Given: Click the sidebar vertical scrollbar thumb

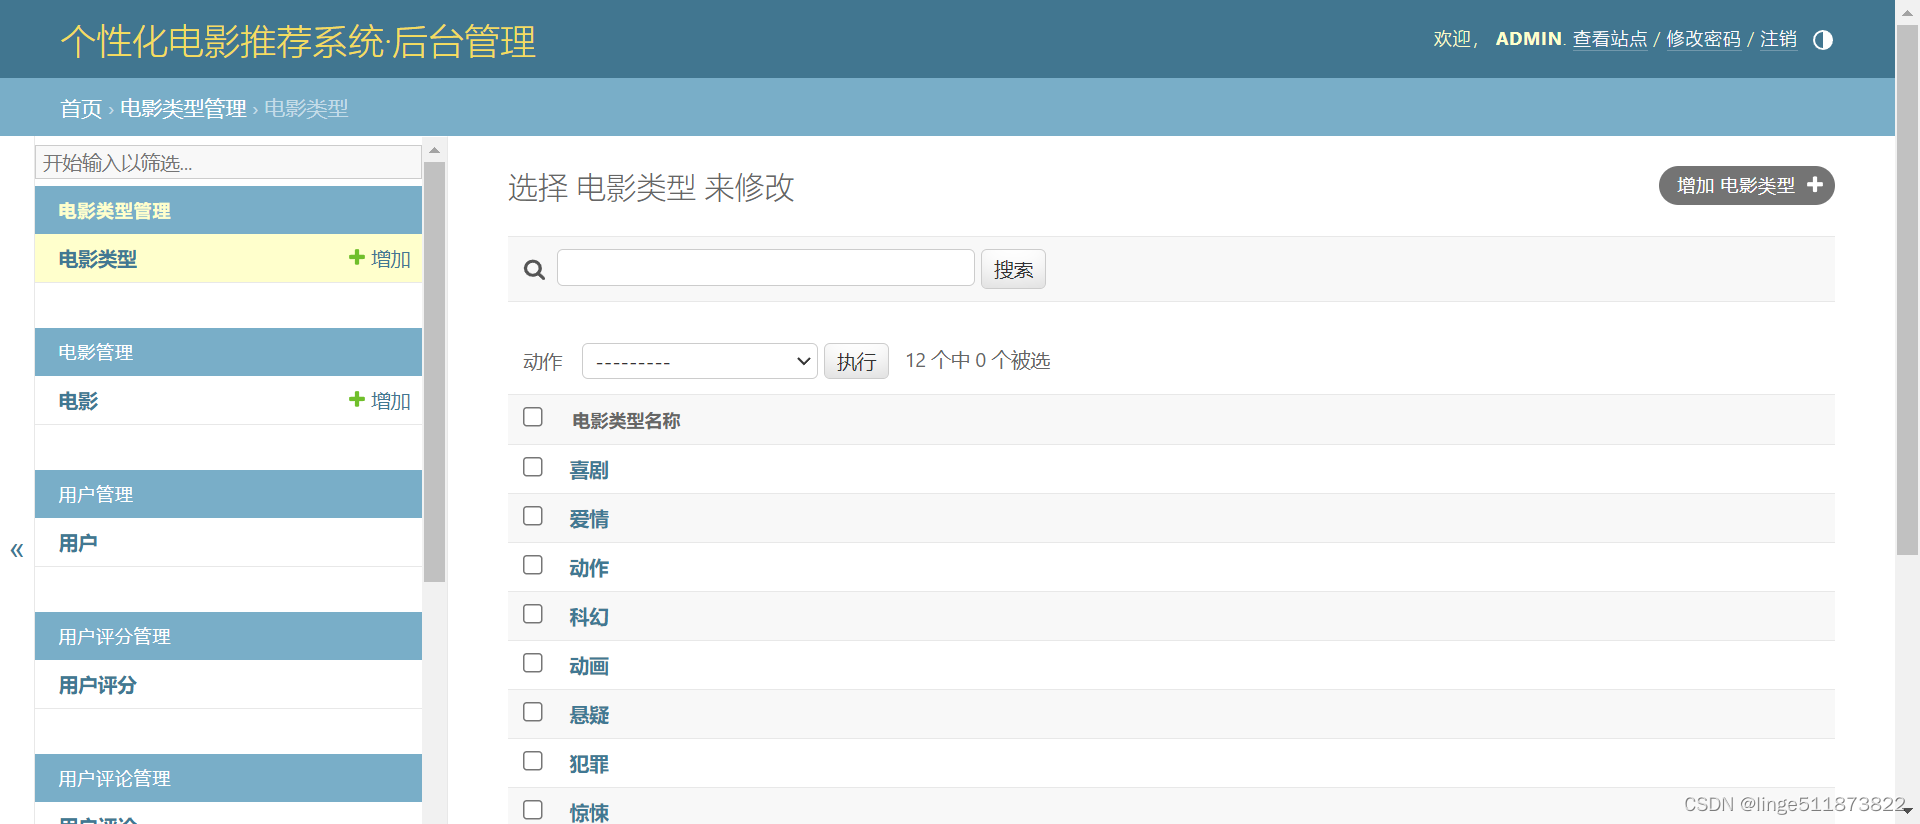Looking at the screenshot, I should pos(434,372).
